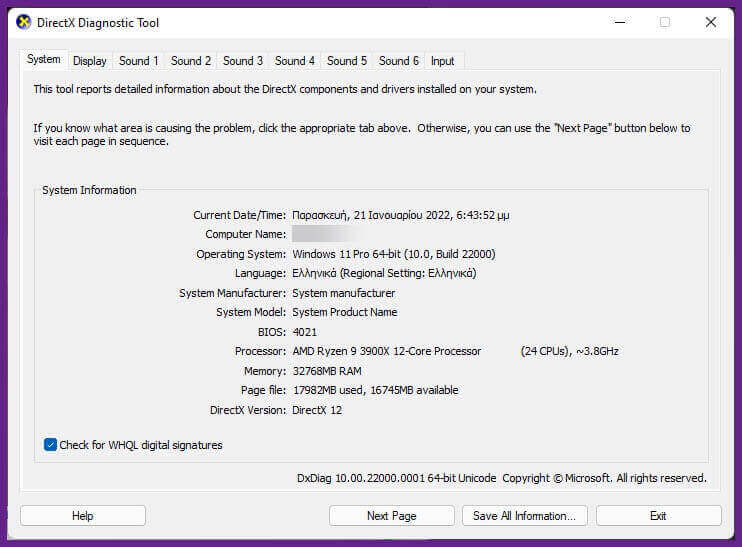Screen dimensions: 742x547
Task: Toggle Check for WHQL digital signatures checkbox
Action: pyautogui.click(x=50, y=445)
